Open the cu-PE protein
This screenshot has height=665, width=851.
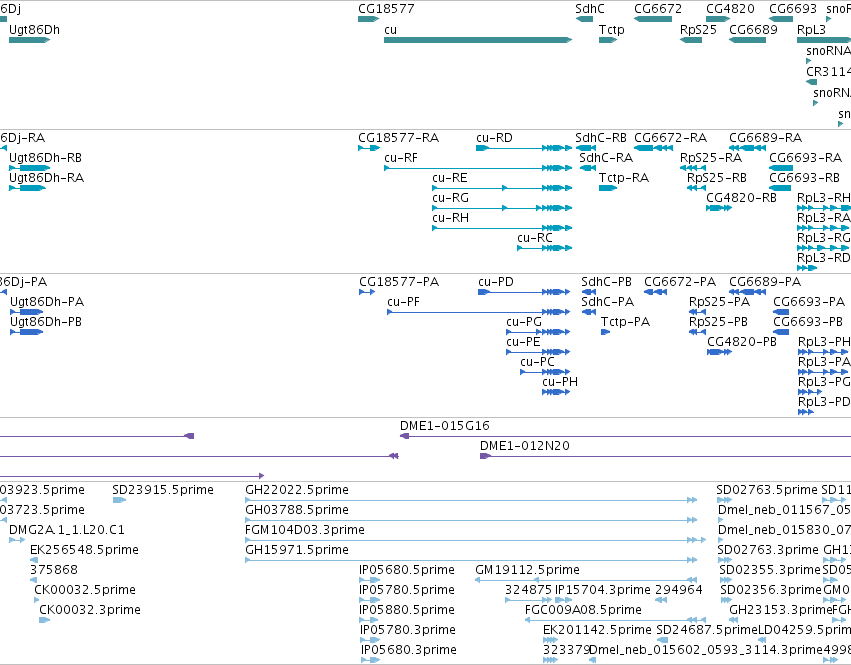538,352
